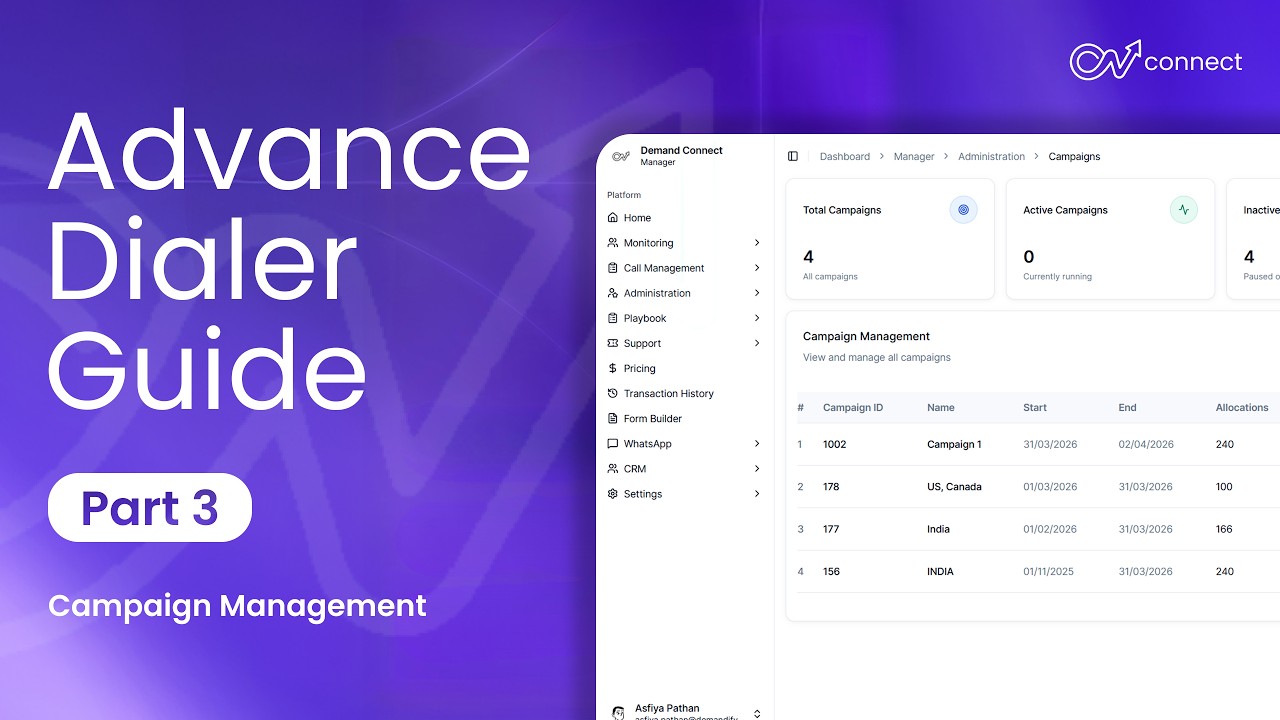Expand the Administration chevron

[x=757, y=293]
